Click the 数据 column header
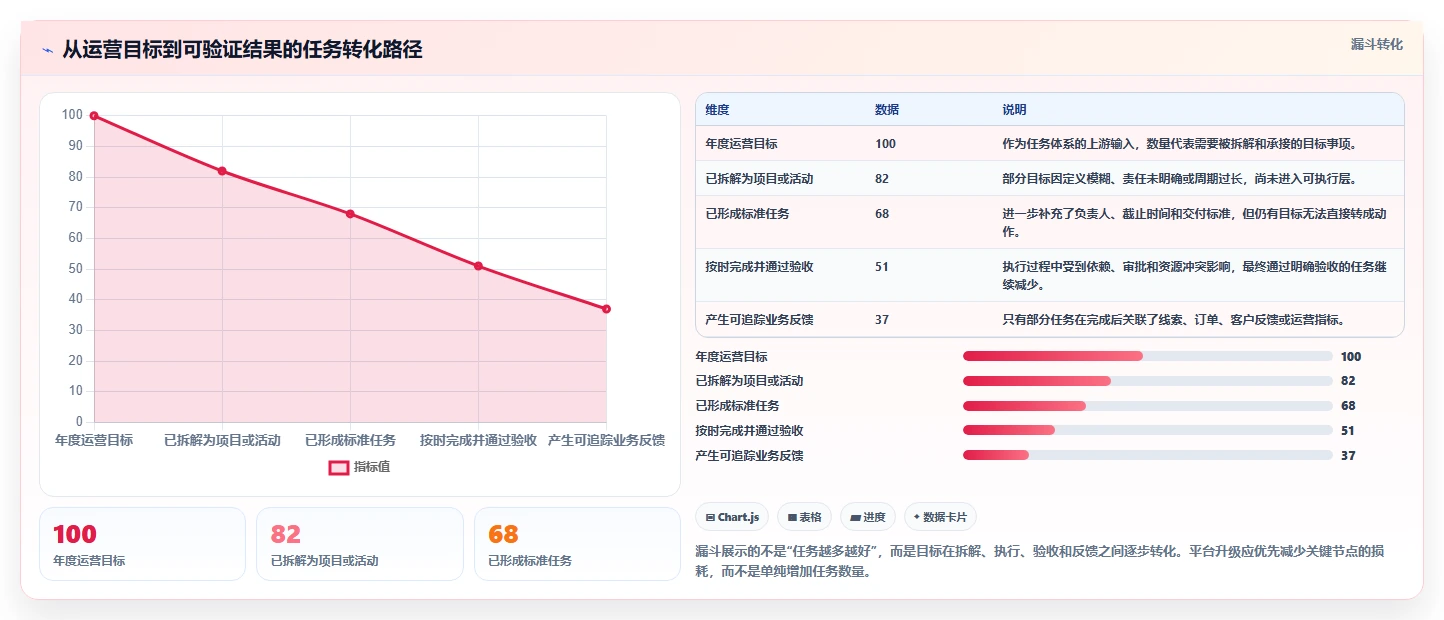 click(x=887, y=110)
